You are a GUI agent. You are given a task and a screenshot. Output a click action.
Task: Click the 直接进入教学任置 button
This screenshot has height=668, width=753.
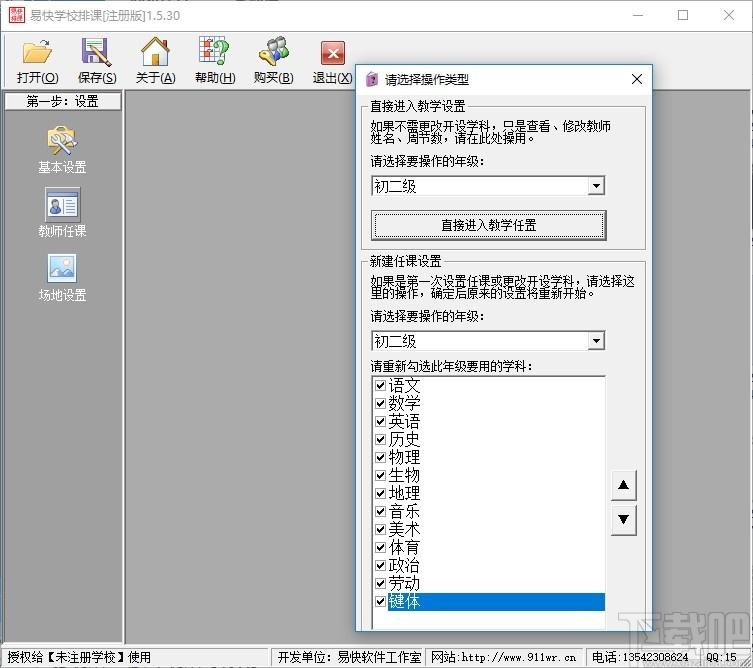(x=488, y=225)
